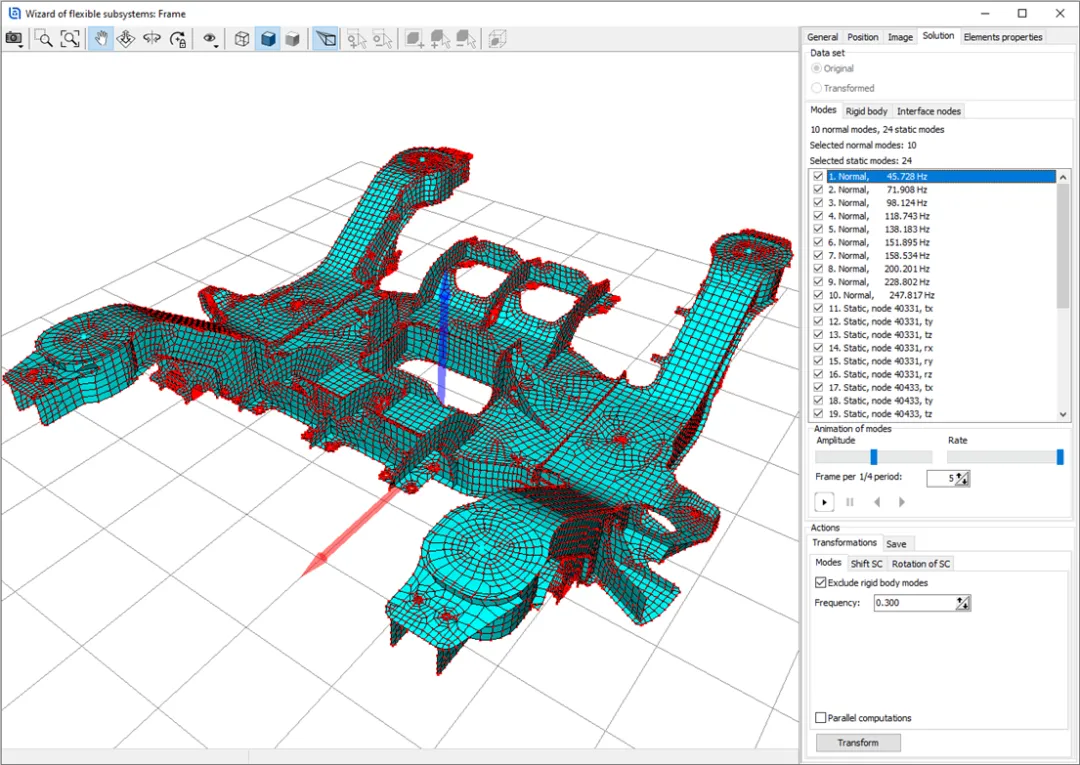Uncheck mode 3 Normal 98.124 Hz
Image resolution: width=1080 pixels, height=765 pixels.
818,203
